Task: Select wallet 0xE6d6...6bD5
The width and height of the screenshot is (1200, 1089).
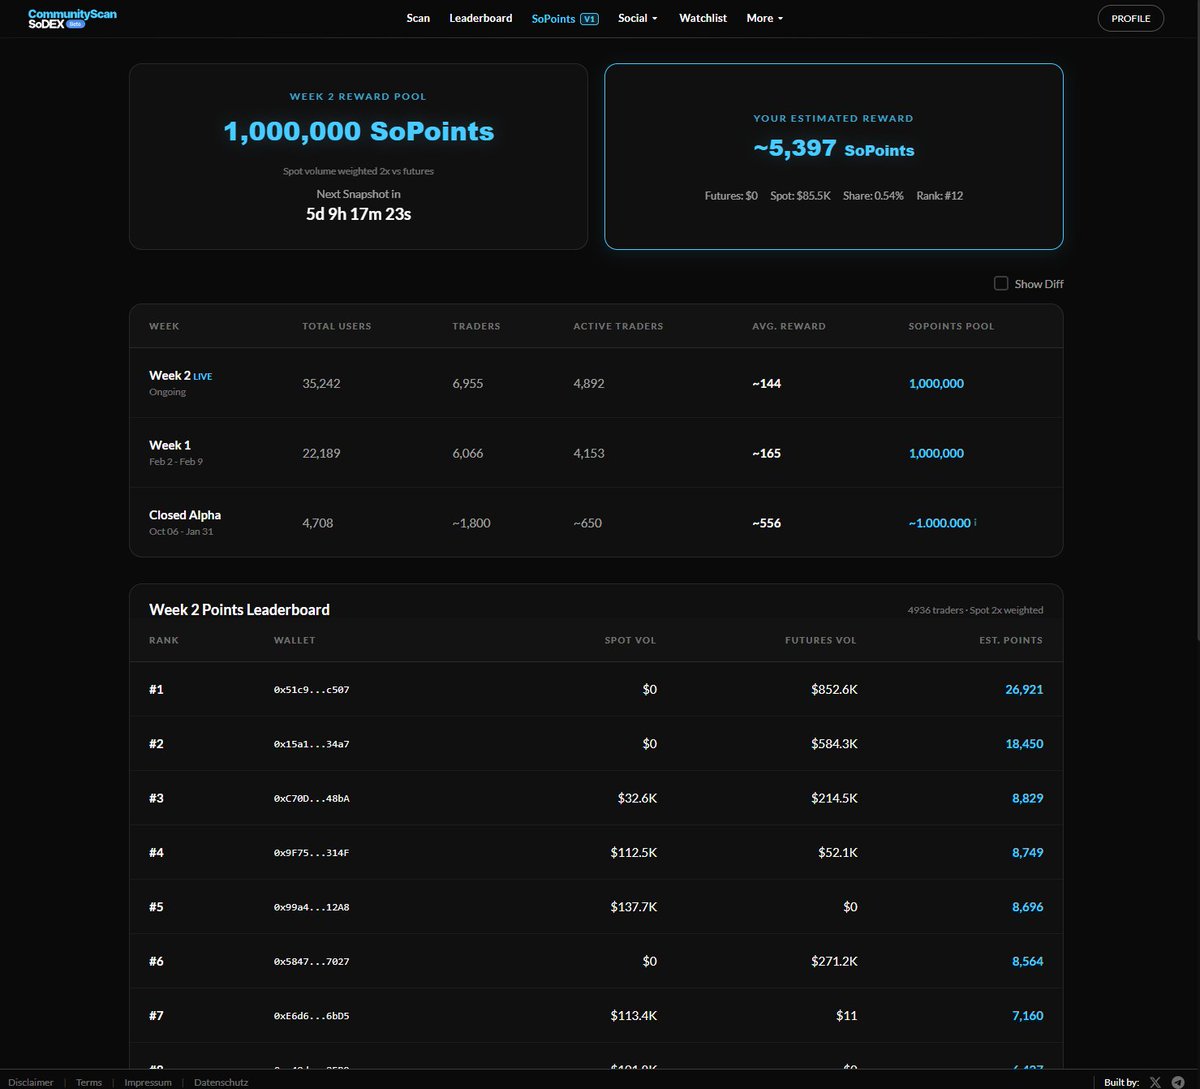Action: click(311, 1015)
